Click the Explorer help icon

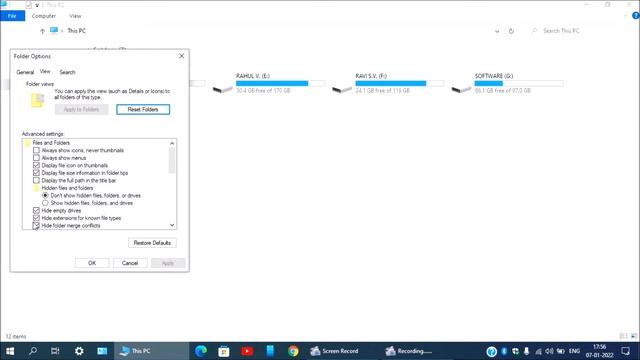[635, 16]
